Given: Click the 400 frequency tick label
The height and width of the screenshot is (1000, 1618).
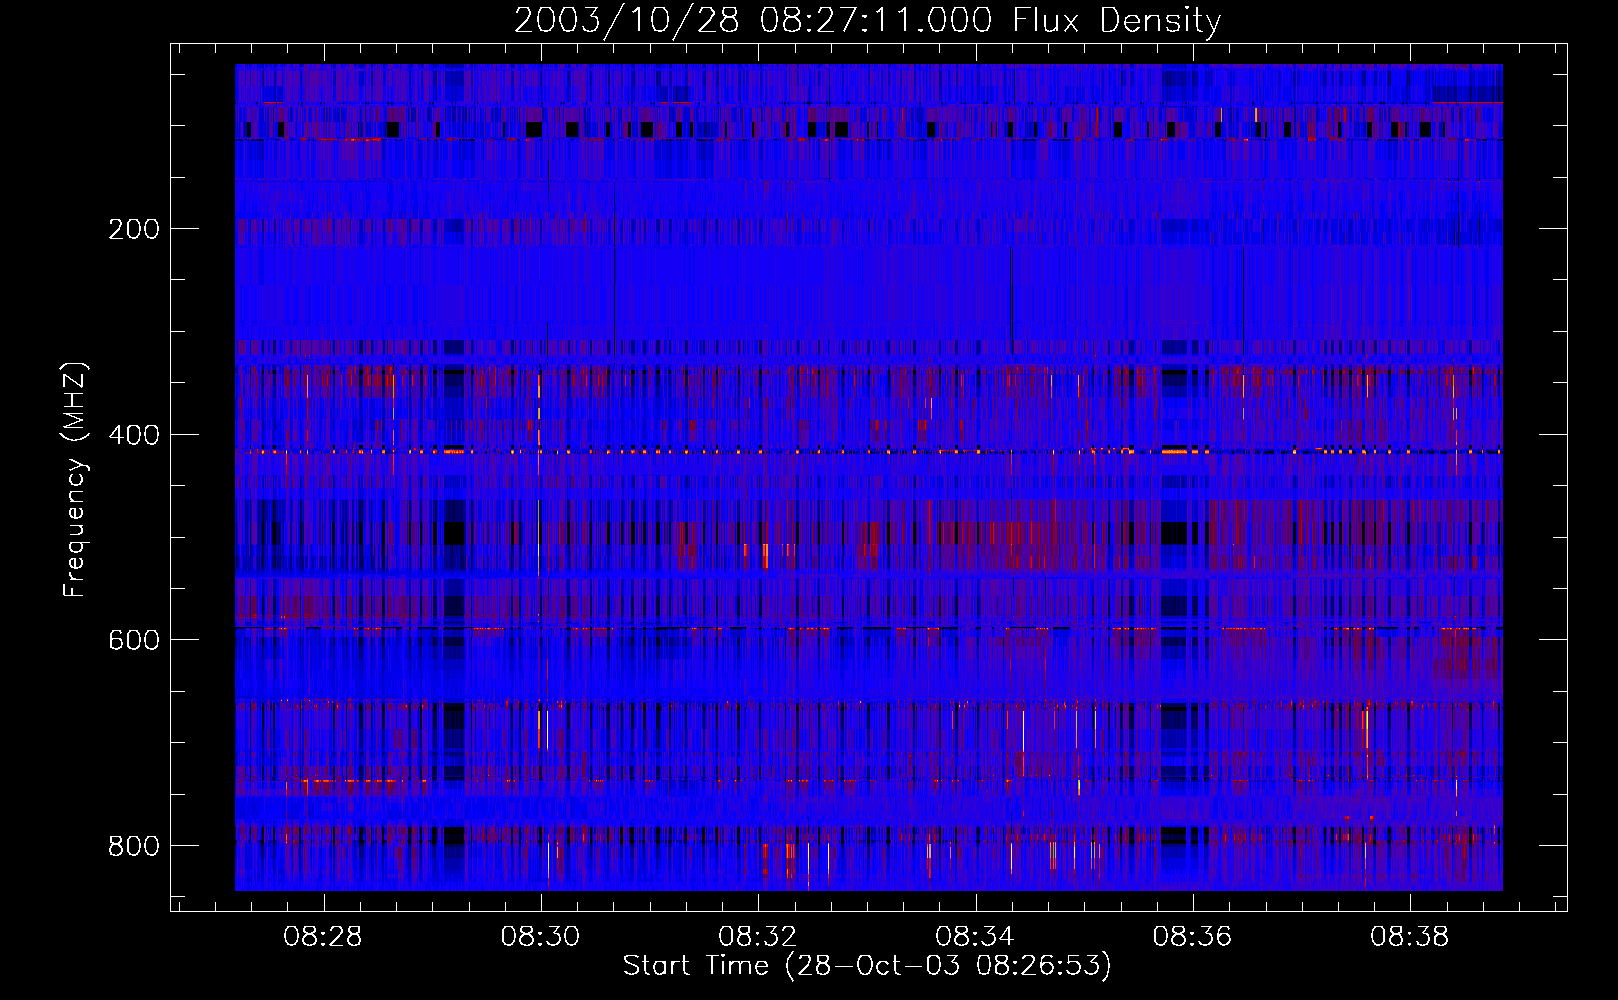Looking at the screenshot, I should [x=134, y=435].
